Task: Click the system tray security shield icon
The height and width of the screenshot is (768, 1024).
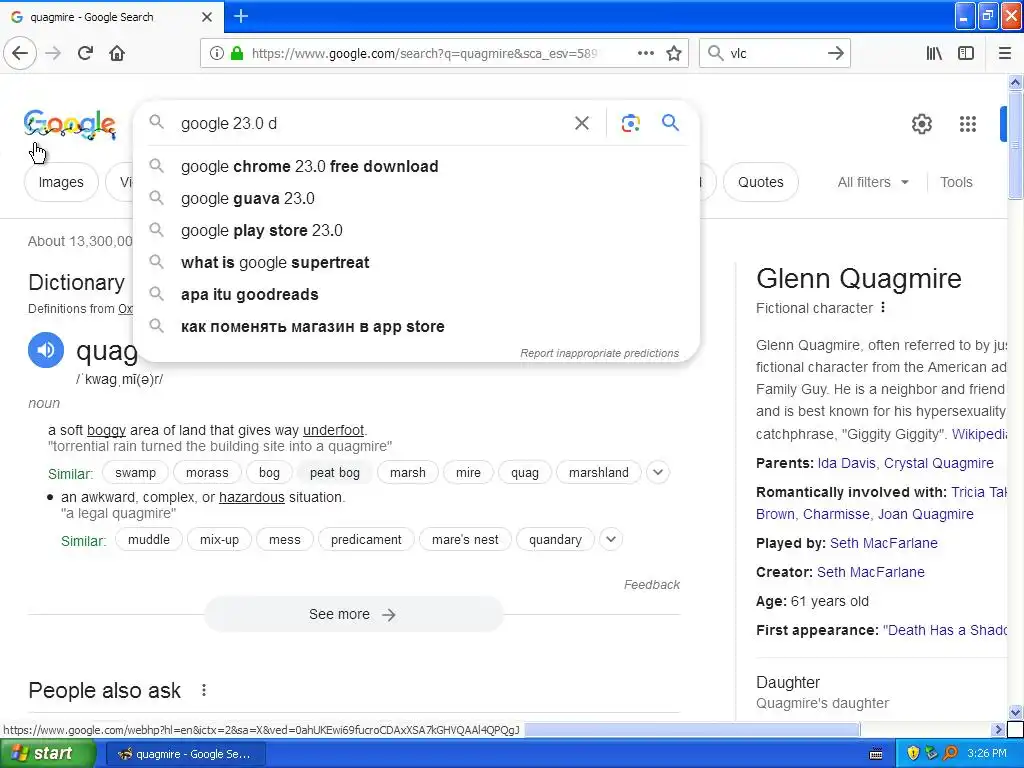Action: [x=913, y=754]
